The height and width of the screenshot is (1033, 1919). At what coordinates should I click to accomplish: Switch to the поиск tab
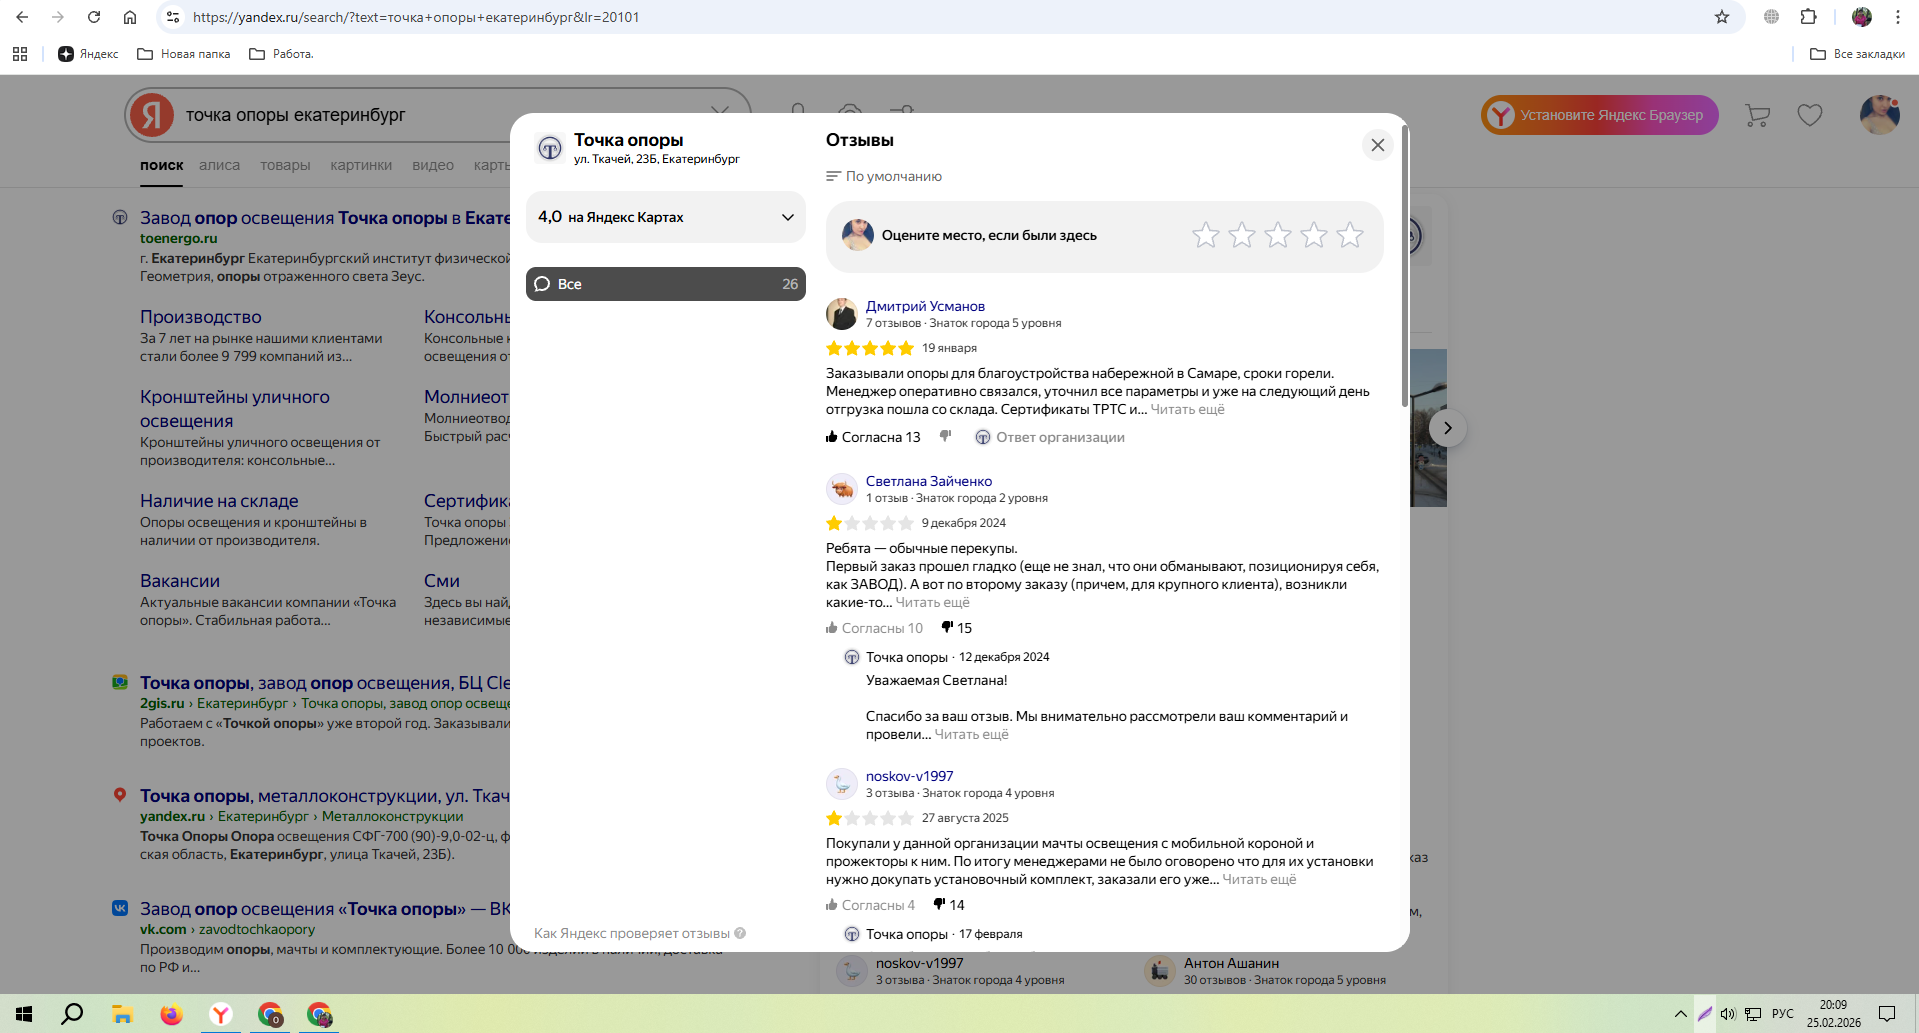162,165
